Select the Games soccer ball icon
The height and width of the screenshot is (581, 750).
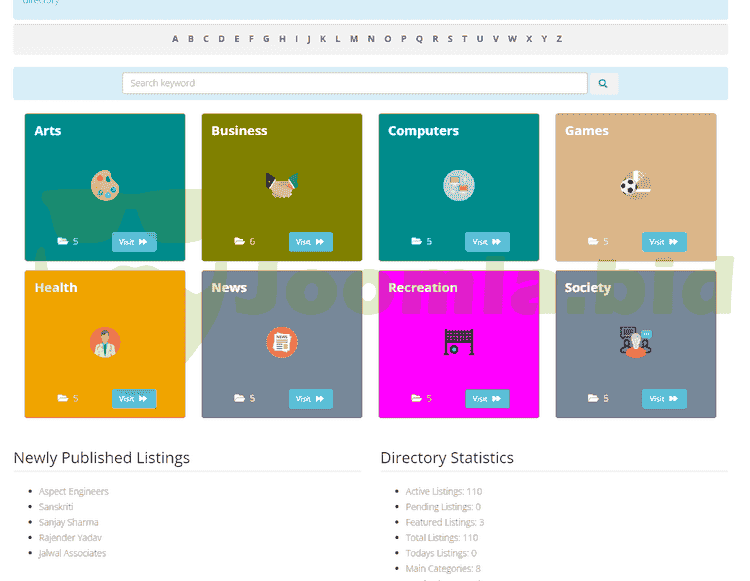[635, 185]
